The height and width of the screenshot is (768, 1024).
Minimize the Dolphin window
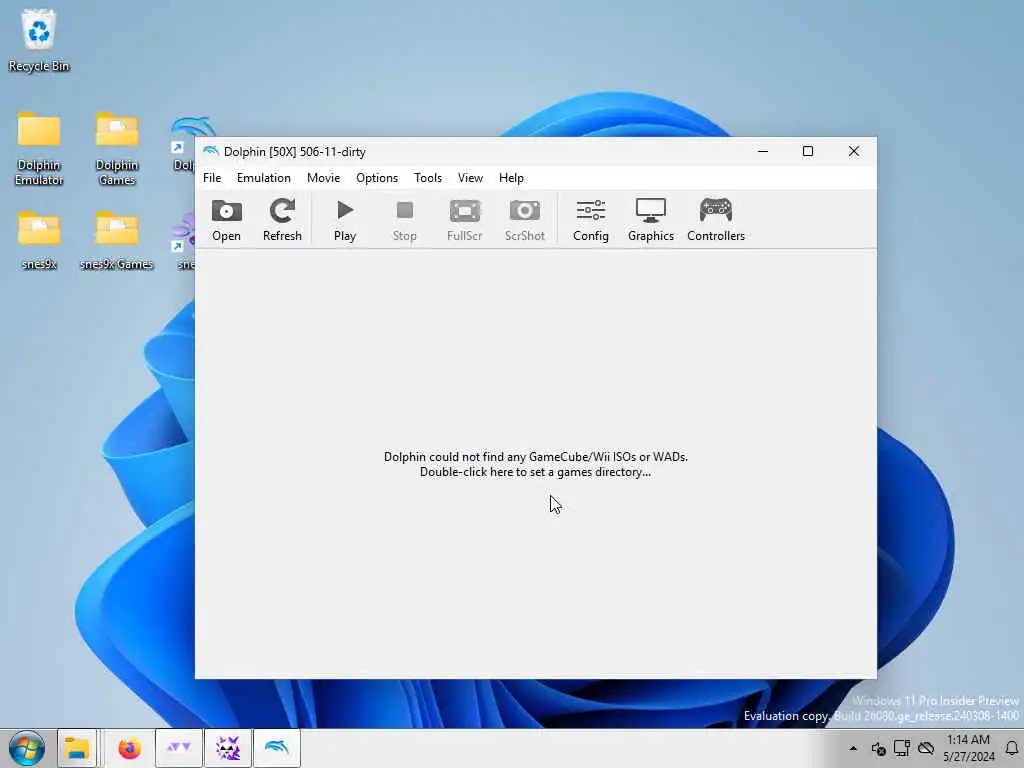[x=763, y=152]
